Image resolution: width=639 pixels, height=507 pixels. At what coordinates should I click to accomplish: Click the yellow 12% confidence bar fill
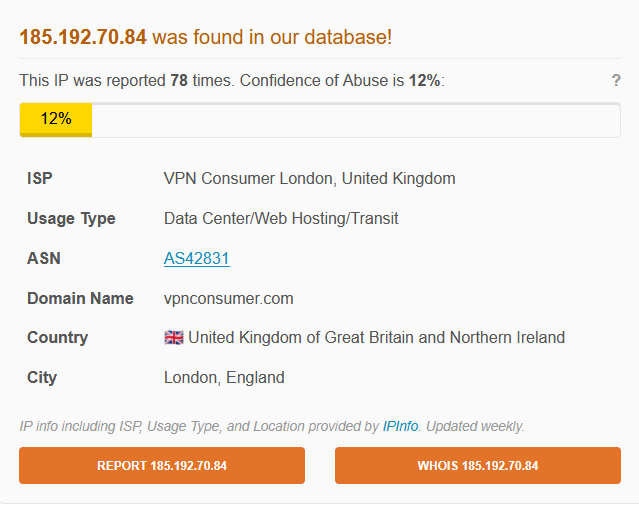(56, 119)
